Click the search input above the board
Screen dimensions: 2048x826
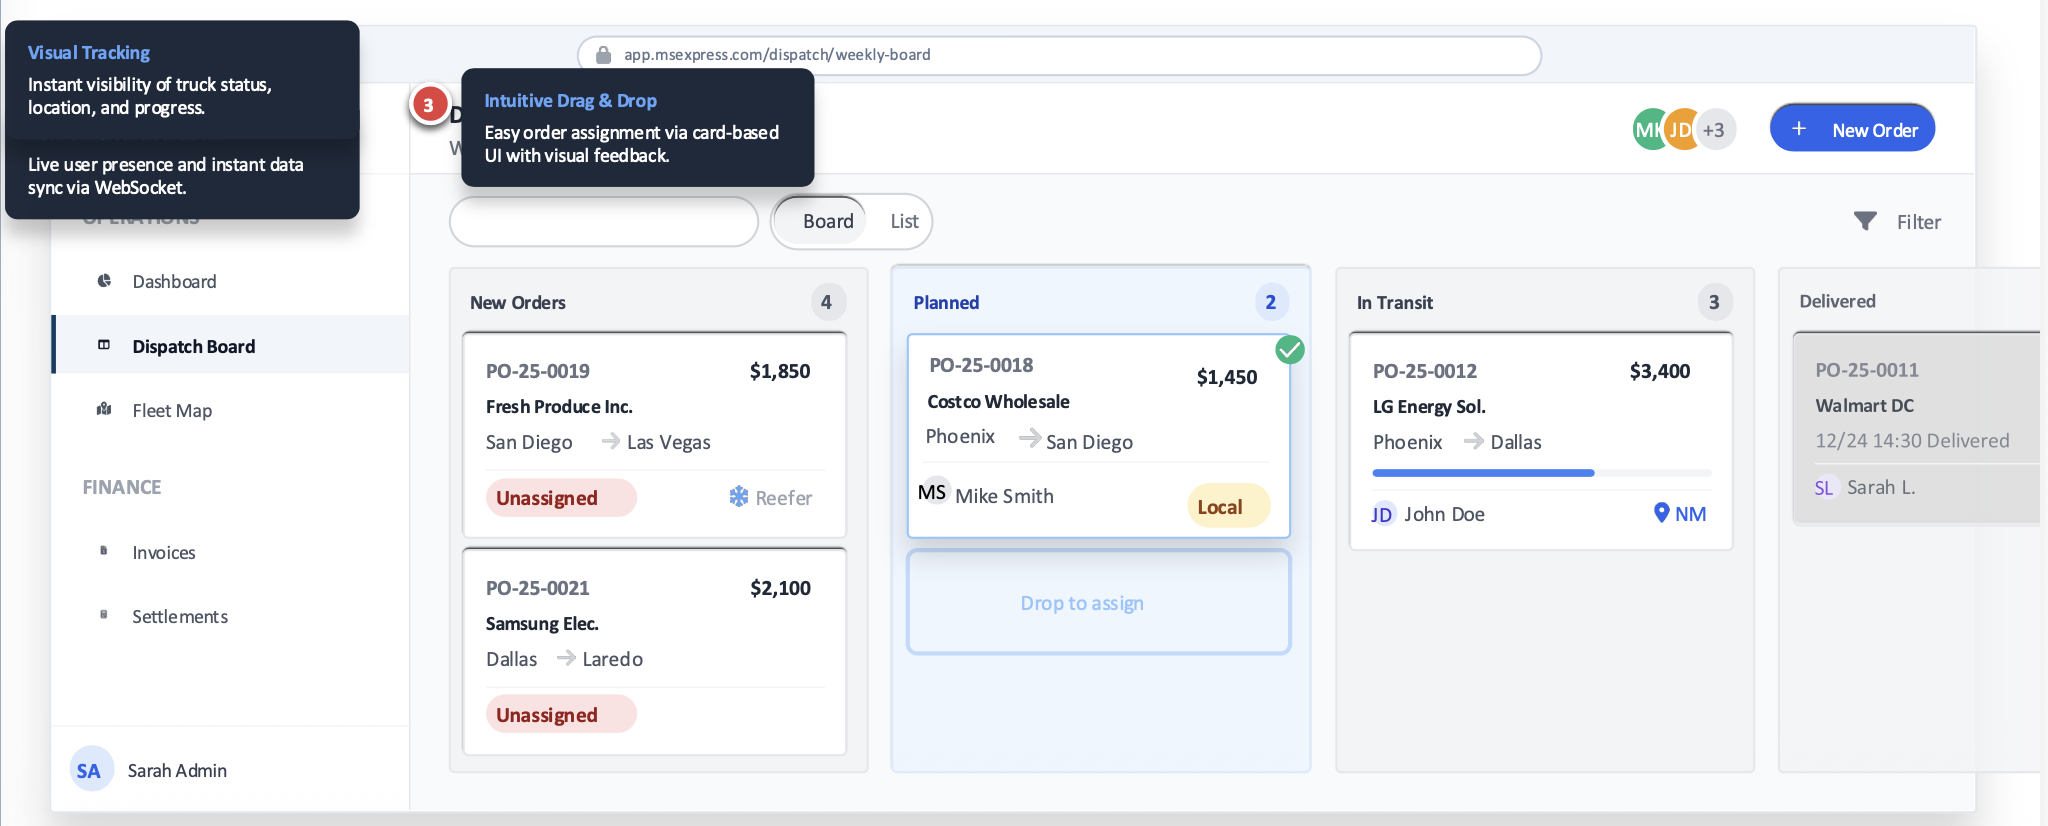[x=604, y=221]
